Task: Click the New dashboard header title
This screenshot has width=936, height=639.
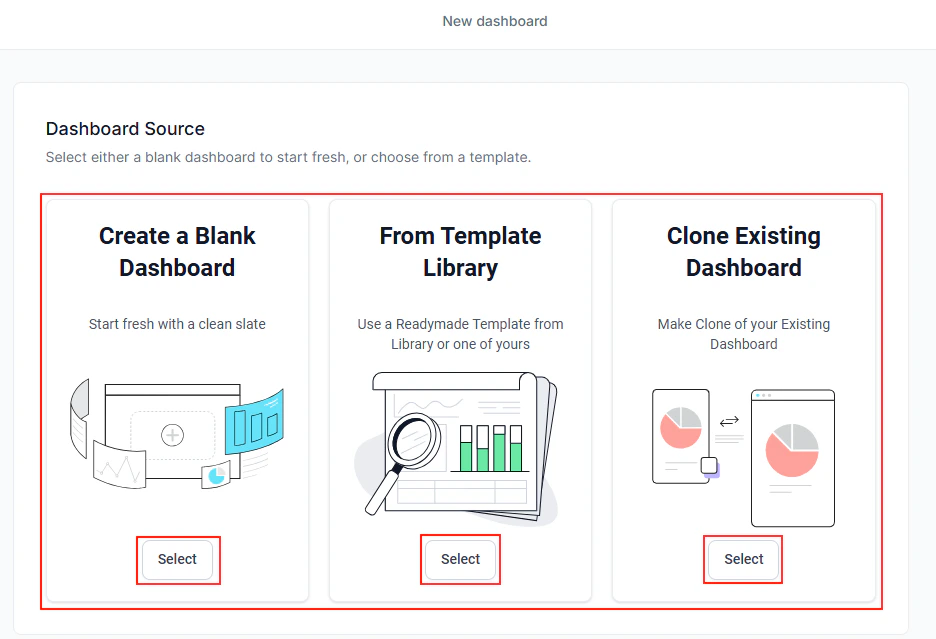Action: (495, 20)
